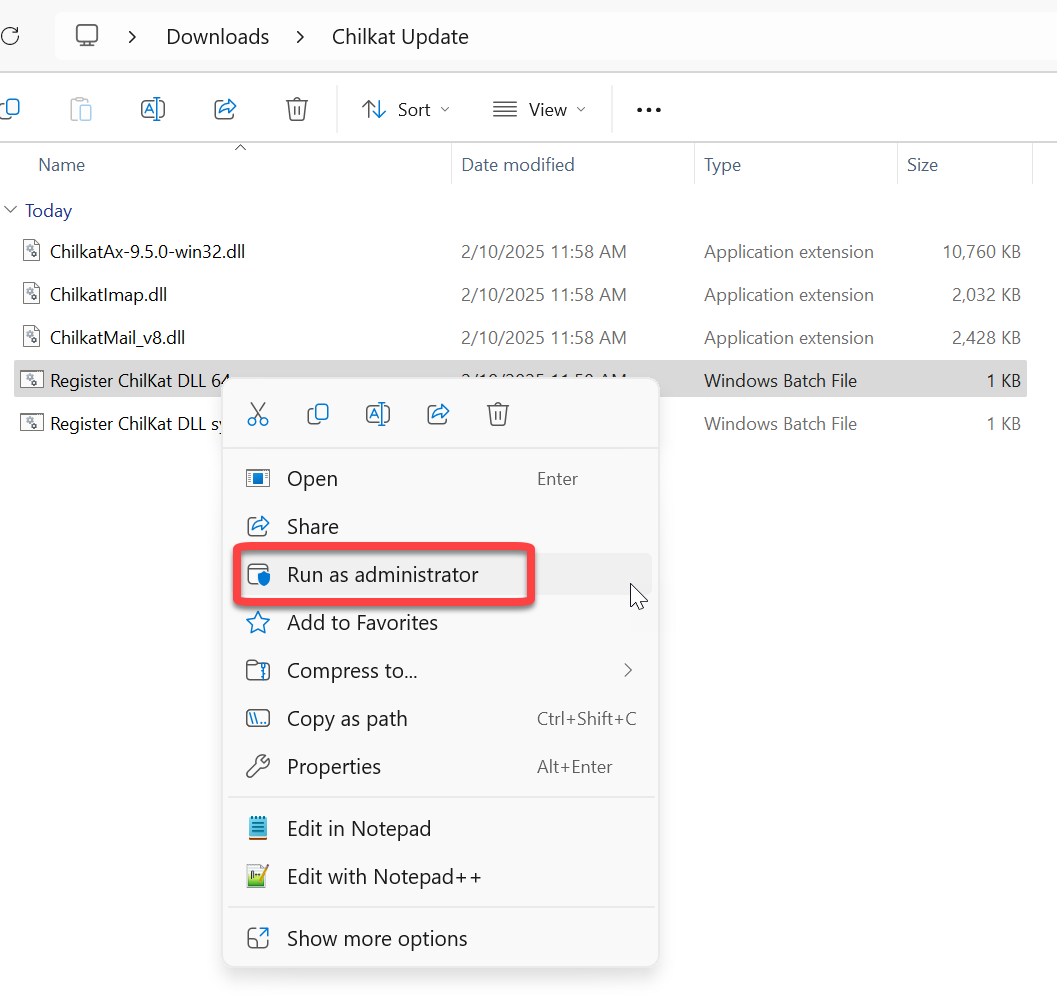Select Show more options

(x=377, y=939)
